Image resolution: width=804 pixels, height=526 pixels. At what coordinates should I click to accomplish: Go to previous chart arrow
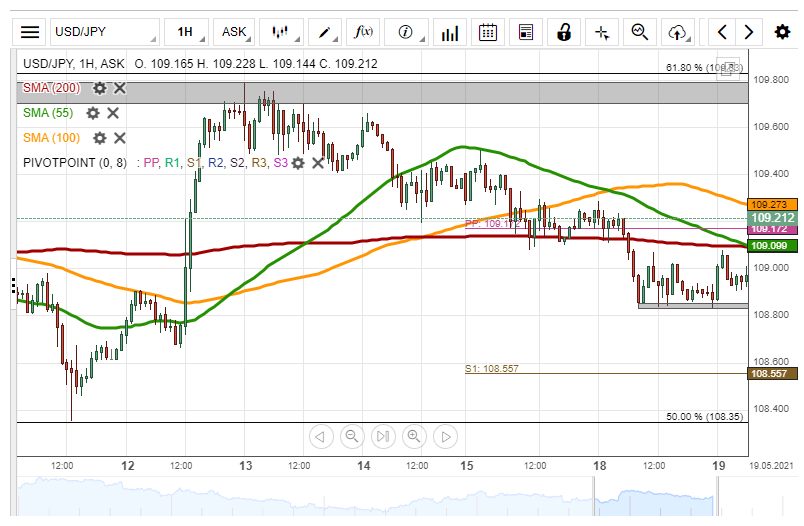point(722,32)
